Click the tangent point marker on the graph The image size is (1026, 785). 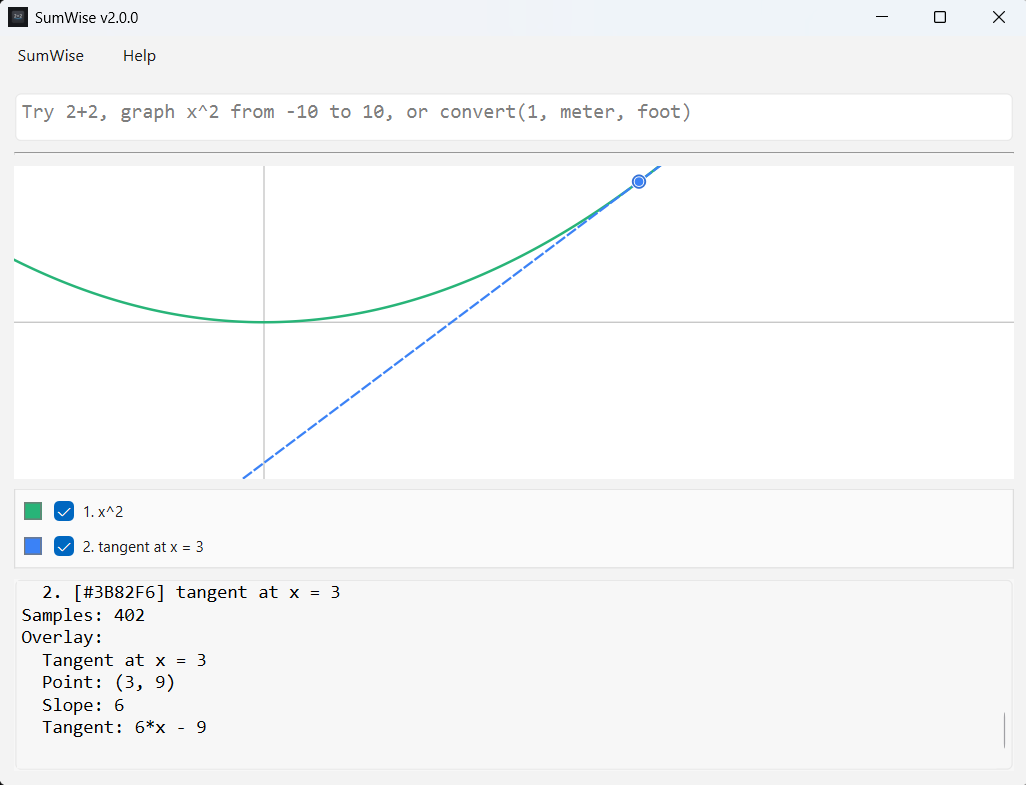click(x=639, y=181)
